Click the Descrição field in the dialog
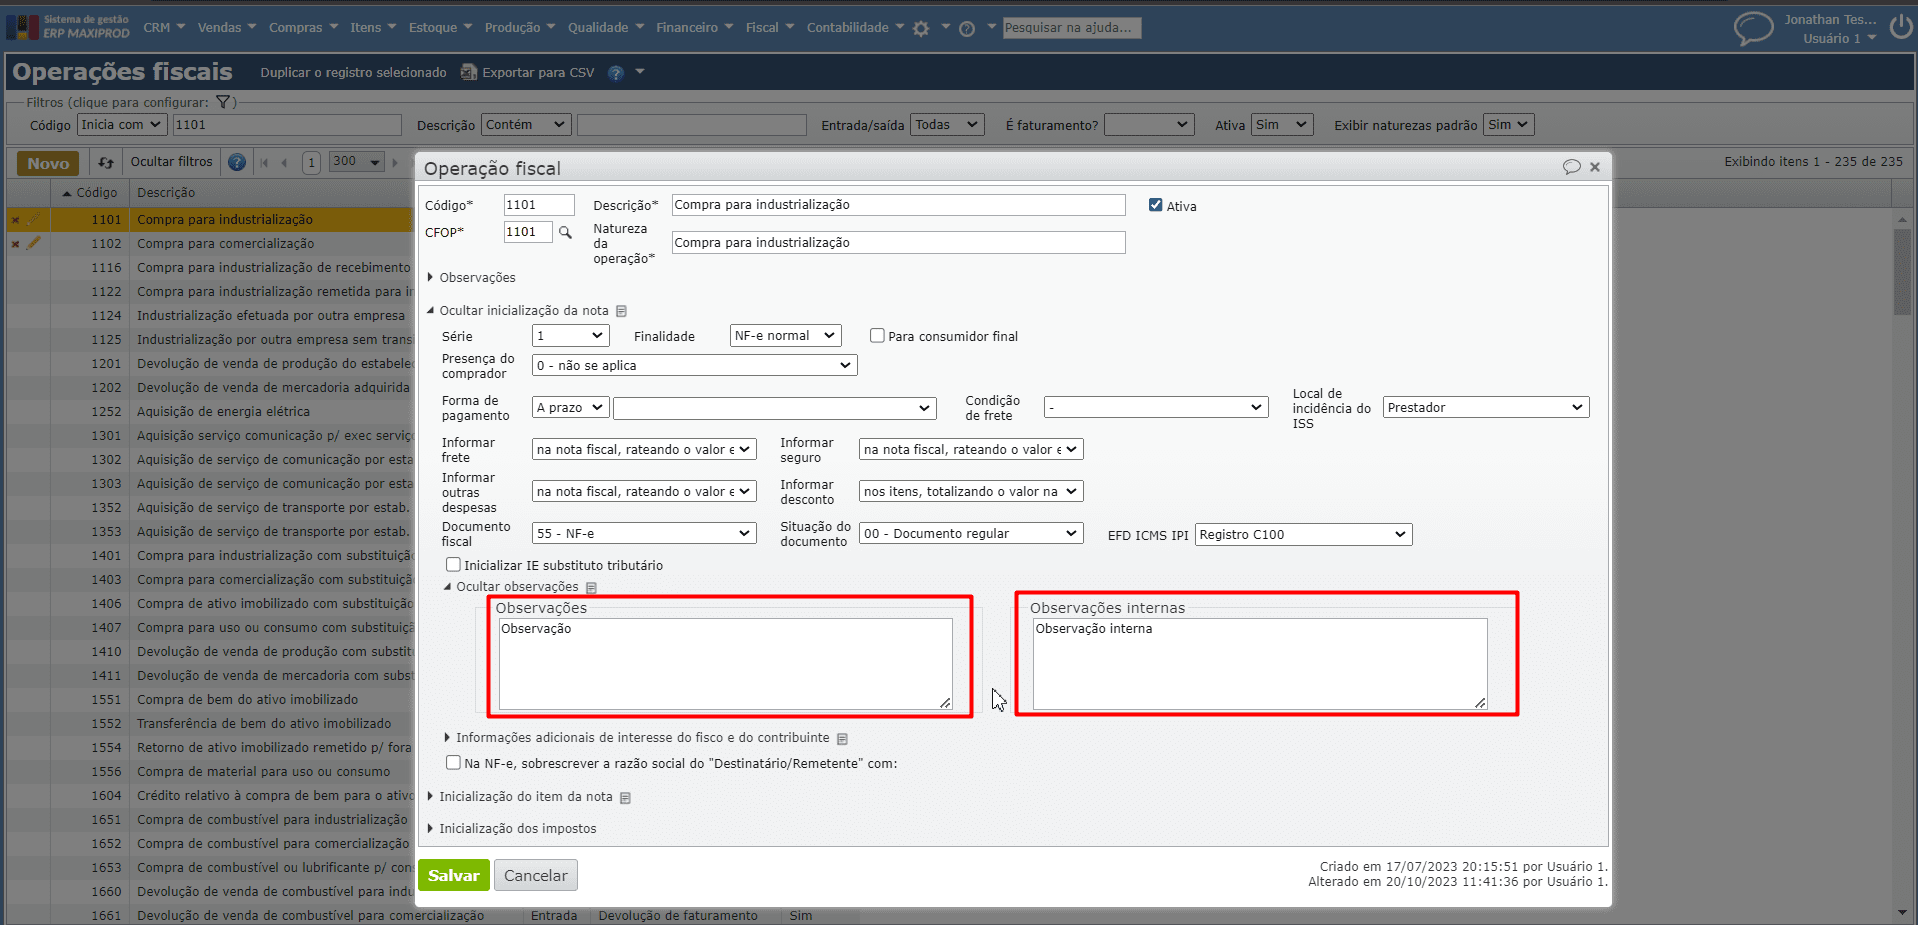Screen dimensions: 1918x925 point(898,205)
